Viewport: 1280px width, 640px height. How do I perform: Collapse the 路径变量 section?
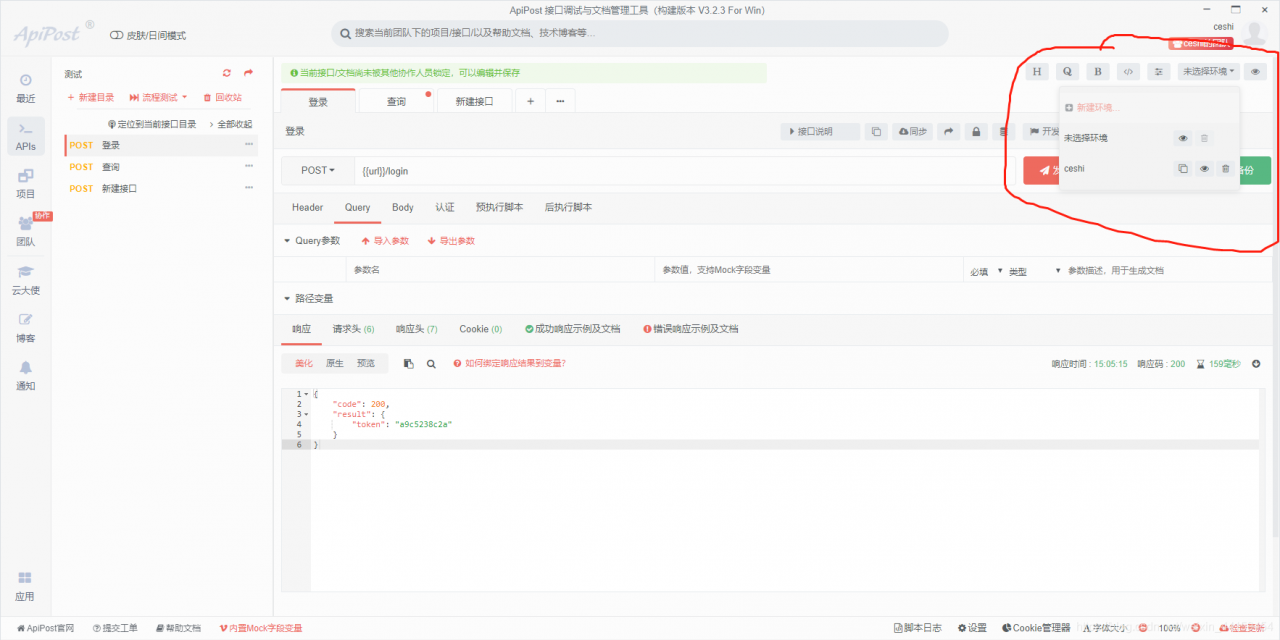(x=309, y=299)
